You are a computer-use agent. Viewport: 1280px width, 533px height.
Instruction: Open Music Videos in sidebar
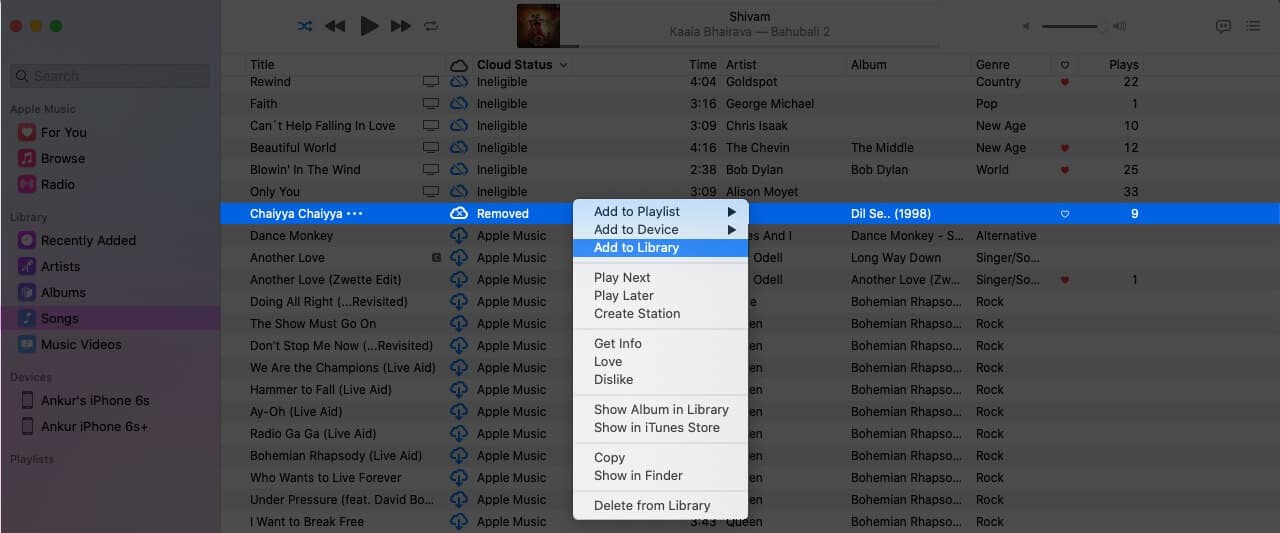(81, 344)
